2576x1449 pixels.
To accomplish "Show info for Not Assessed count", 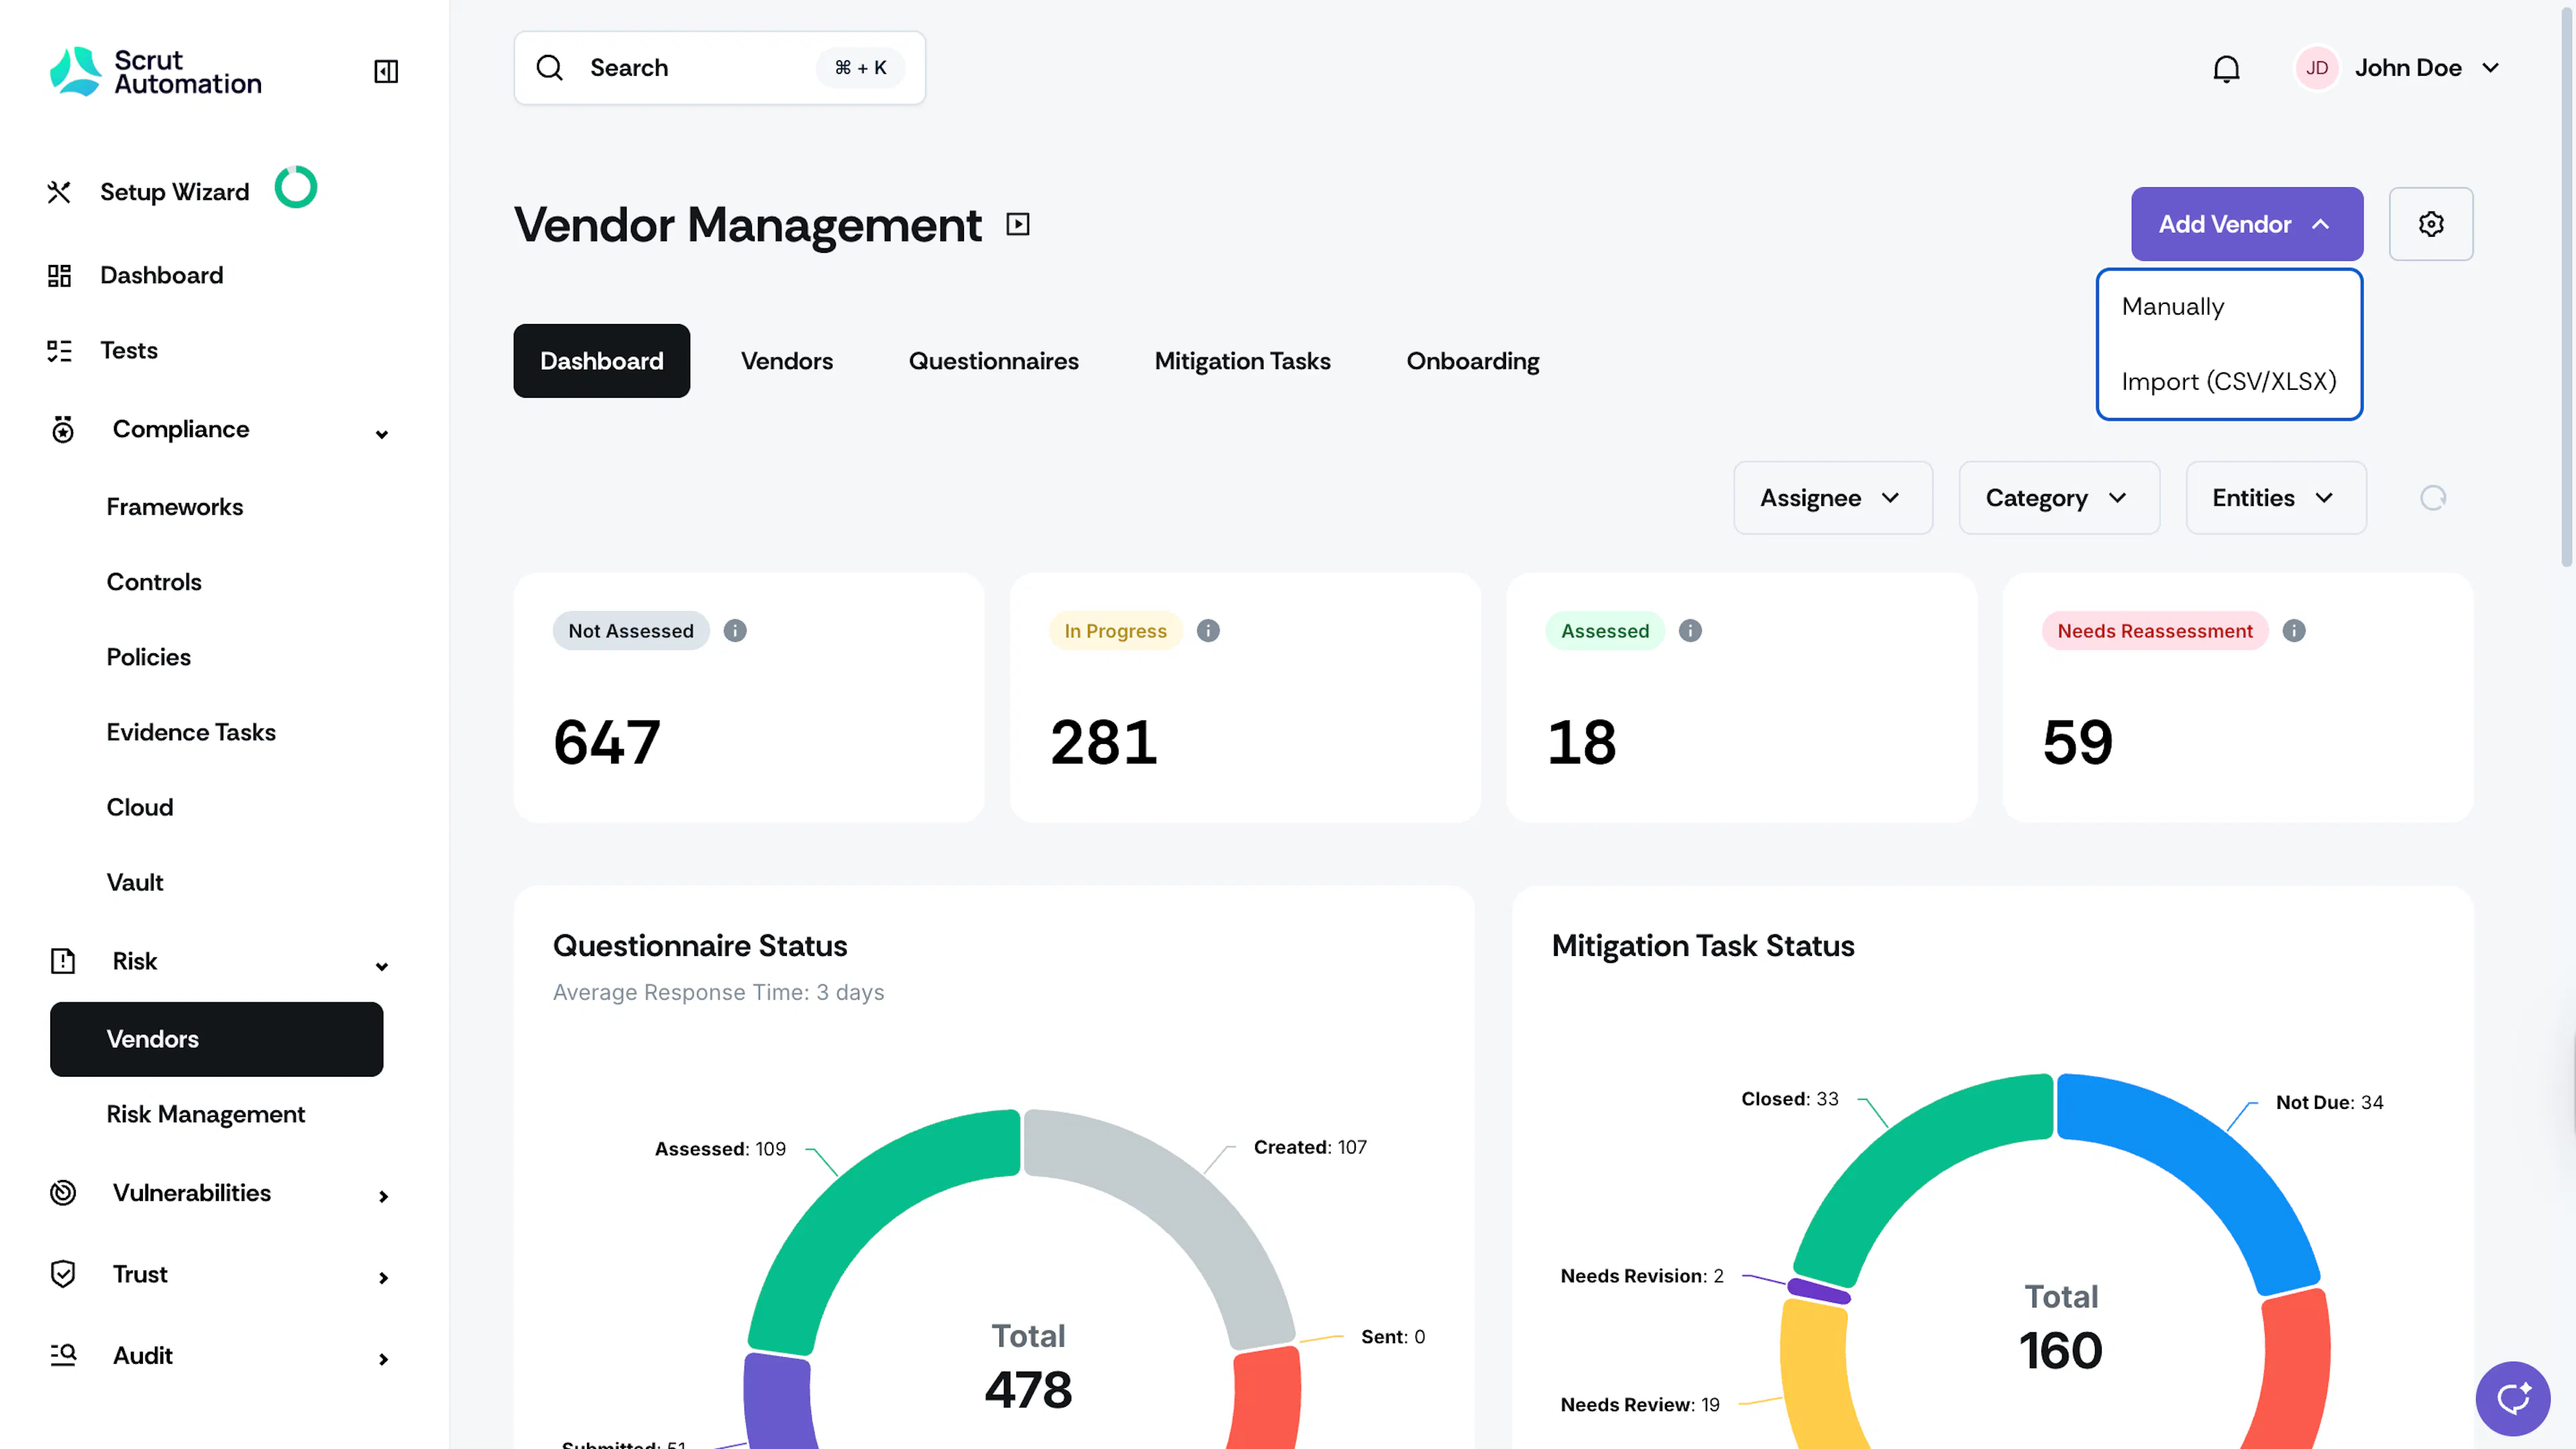I will tap(735, 631).
